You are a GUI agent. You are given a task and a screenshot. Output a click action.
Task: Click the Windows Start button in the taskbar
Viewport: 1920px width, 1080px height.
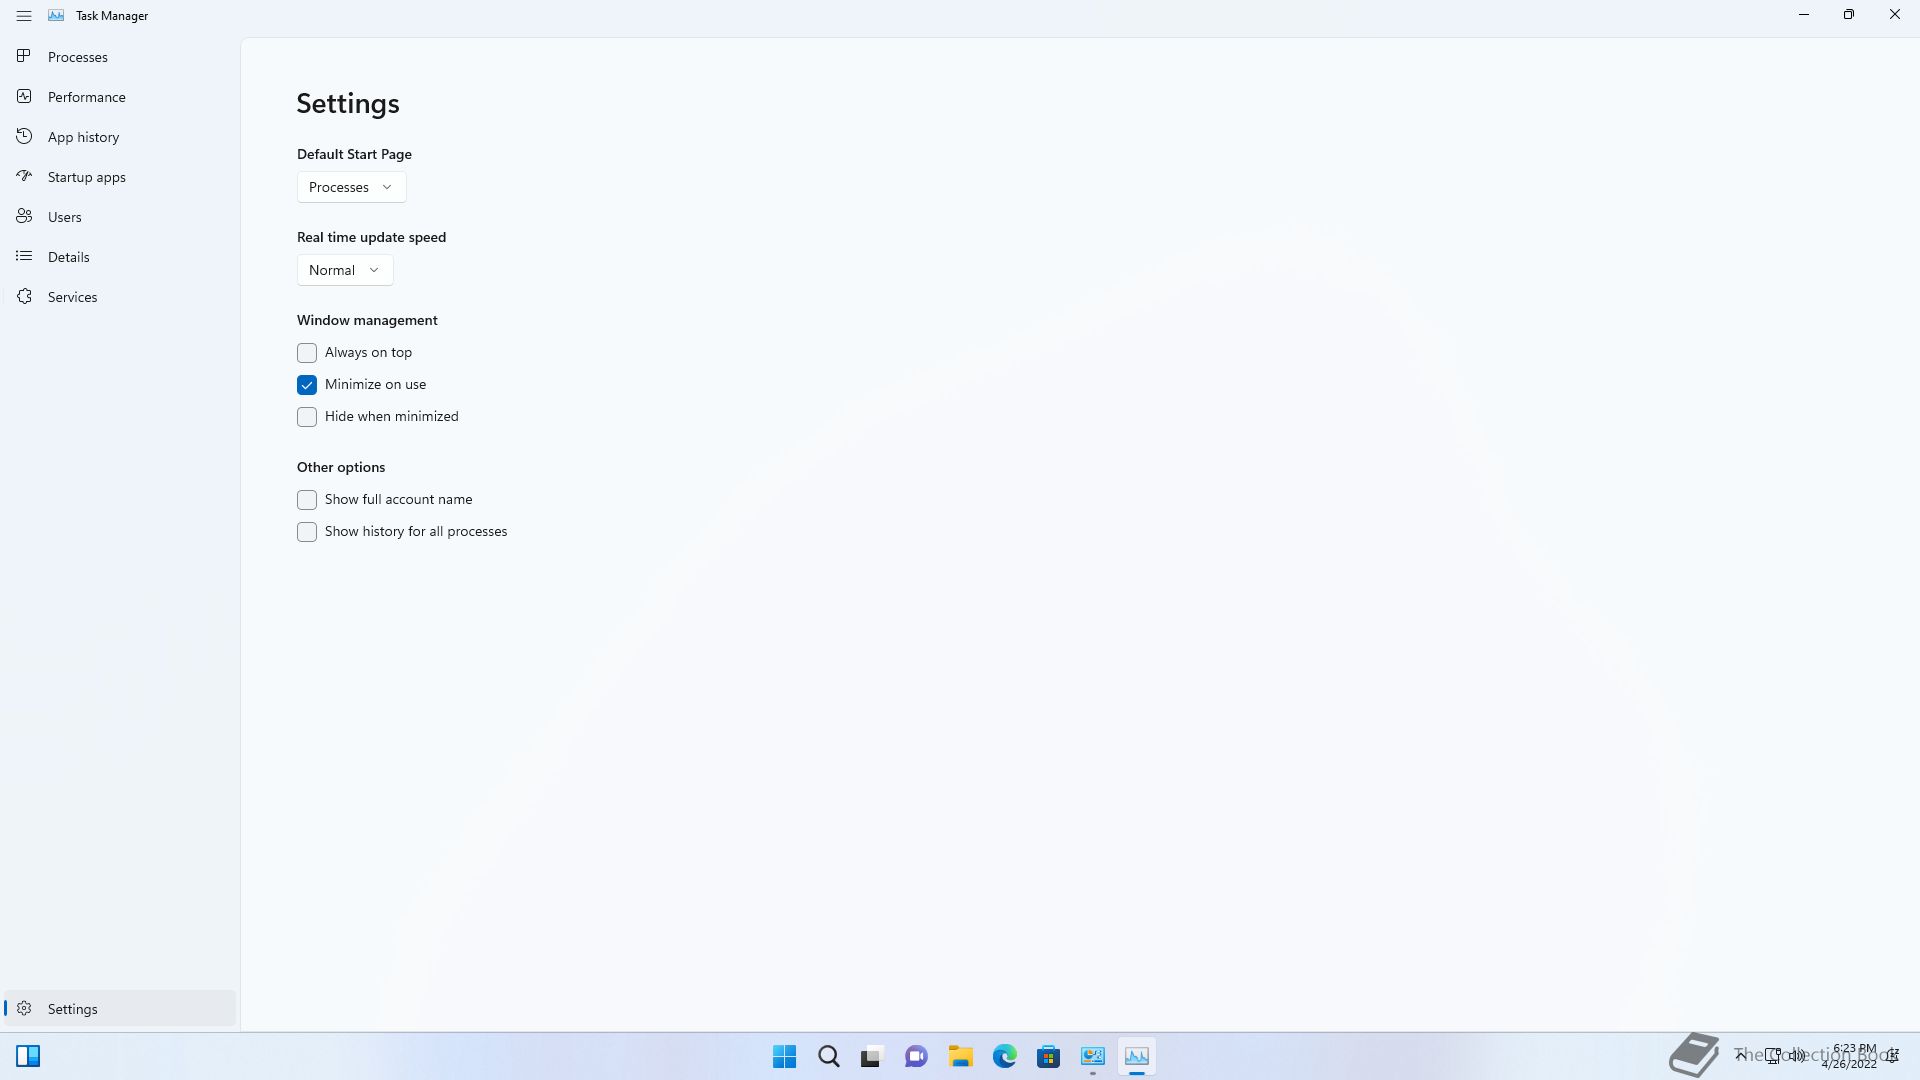tap(784, 1056)
